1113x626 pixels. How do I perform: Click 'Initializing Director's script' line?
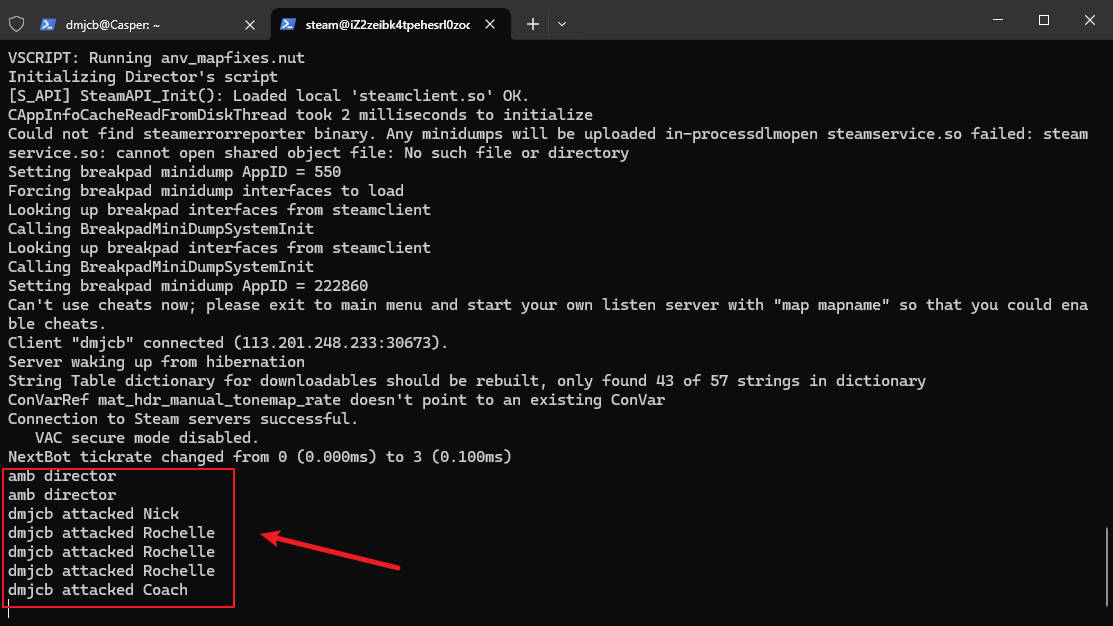pos(143,77)
